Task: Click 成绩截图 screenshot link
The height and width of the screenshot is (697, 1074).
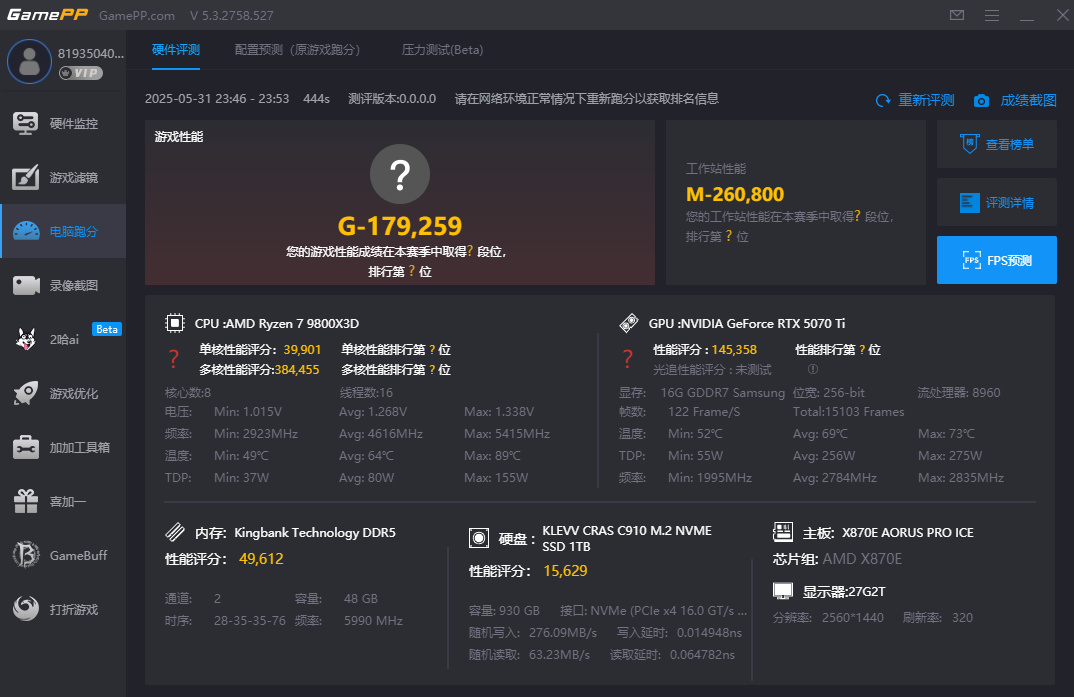Action: (x=1015, y=100)
